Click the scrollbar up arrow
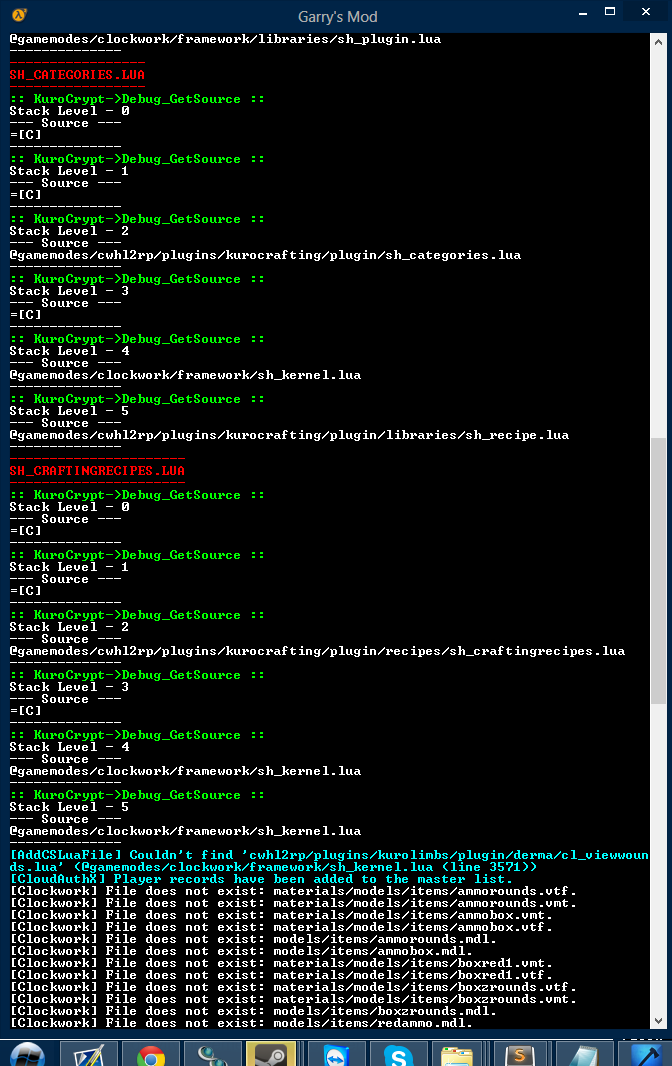This screenshot has width=672, height=1066. pyautogui.click(x=658, y=41)
